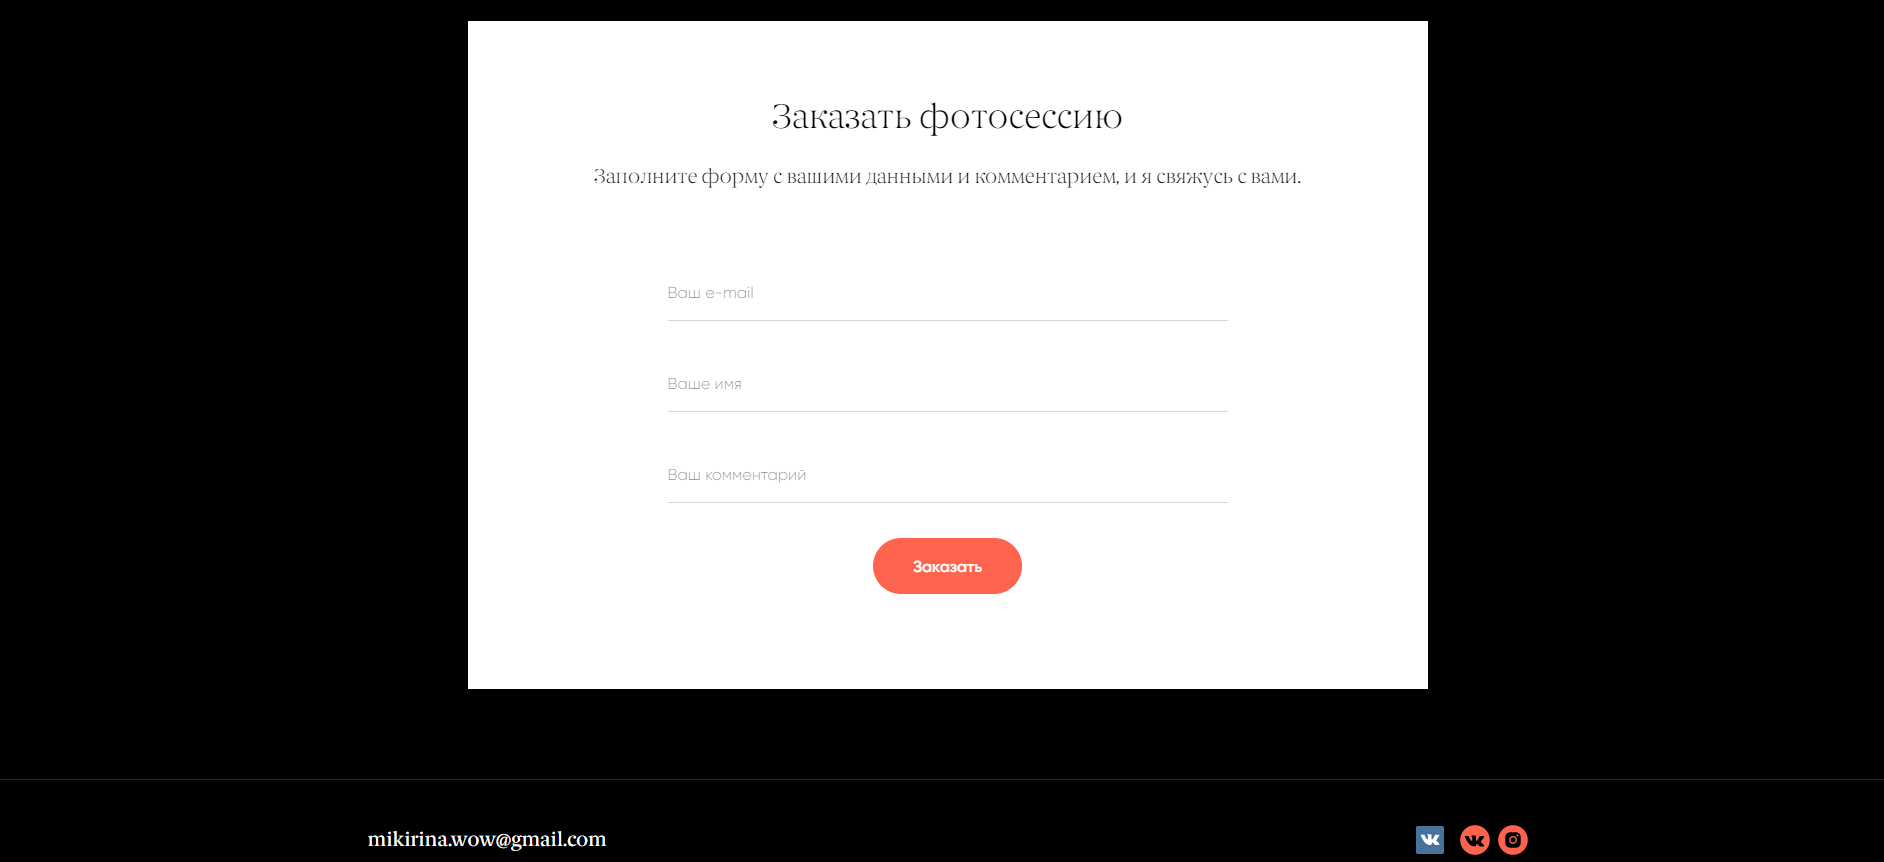Image resolution: width=1884 pixels, height=862 pixels.
Task: Open the round orange VK icon
Action: click(x=1475, y=840)
